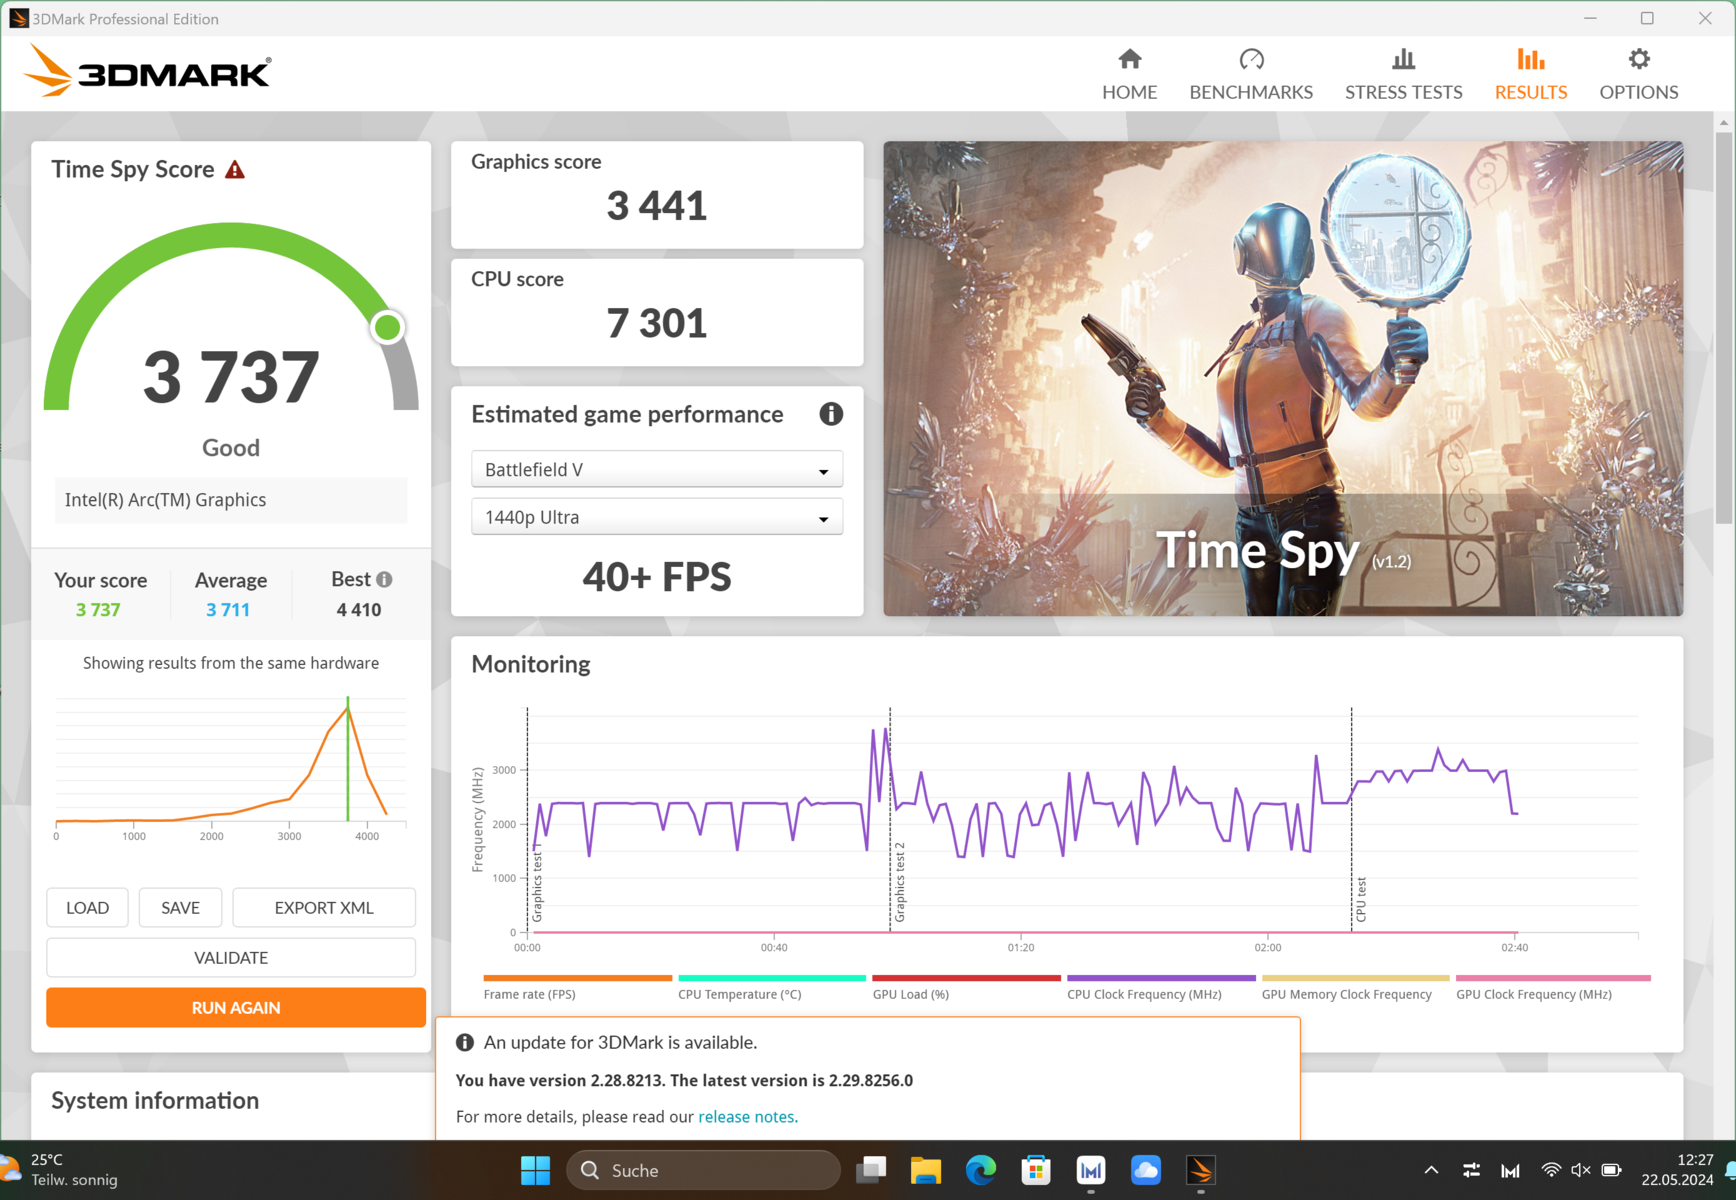Image resolution: width=1736 pixels, height=1200 pixels.
Task: Click the 3DMark logo in the header
Action: [147, 71]
